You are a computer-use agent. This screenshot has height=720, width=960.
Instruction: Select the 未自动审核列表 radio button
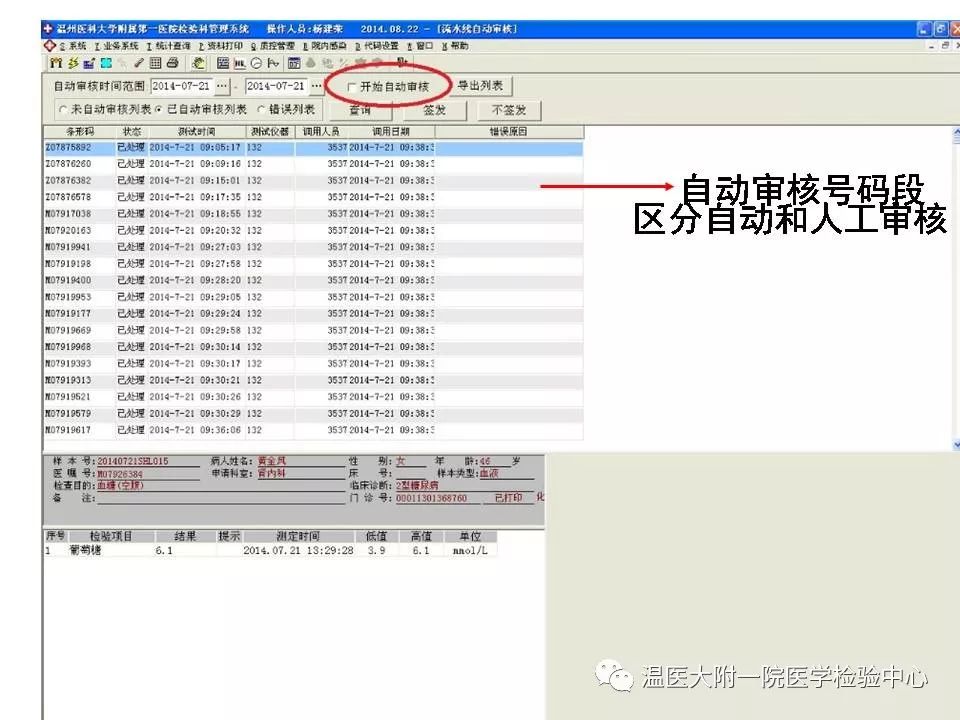tap(63, 109)
